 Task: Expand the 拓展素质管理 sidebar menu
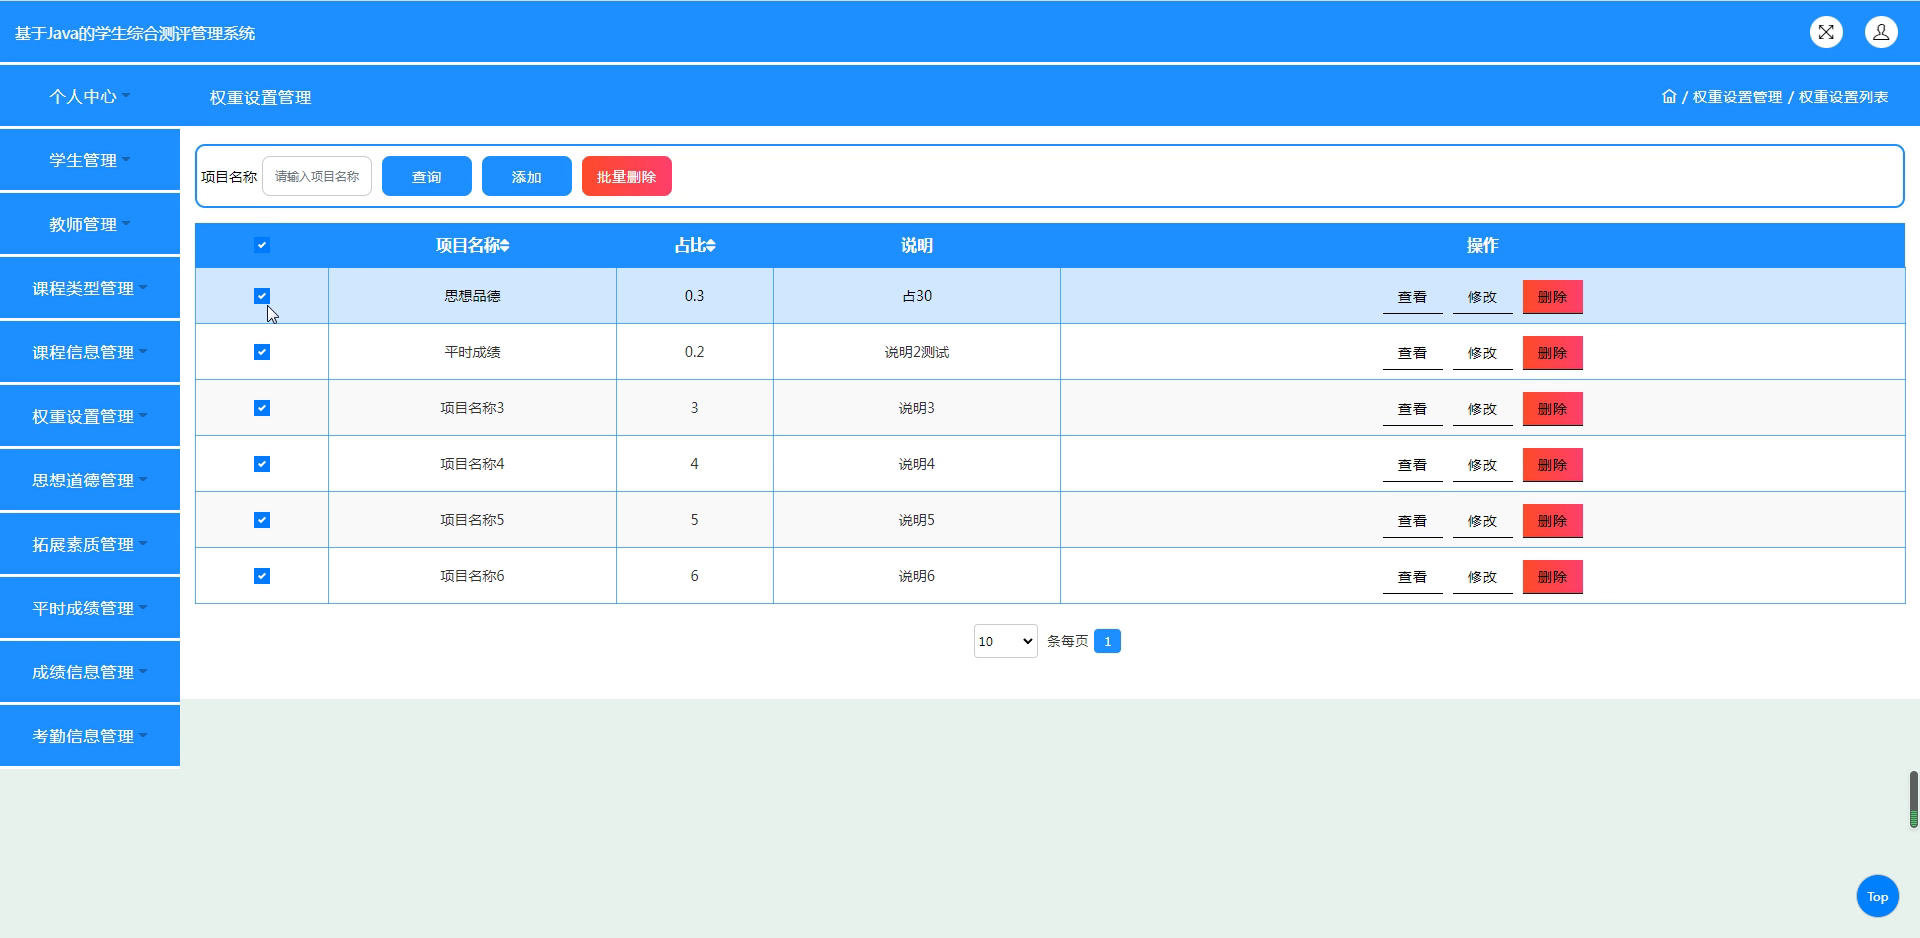90,544
